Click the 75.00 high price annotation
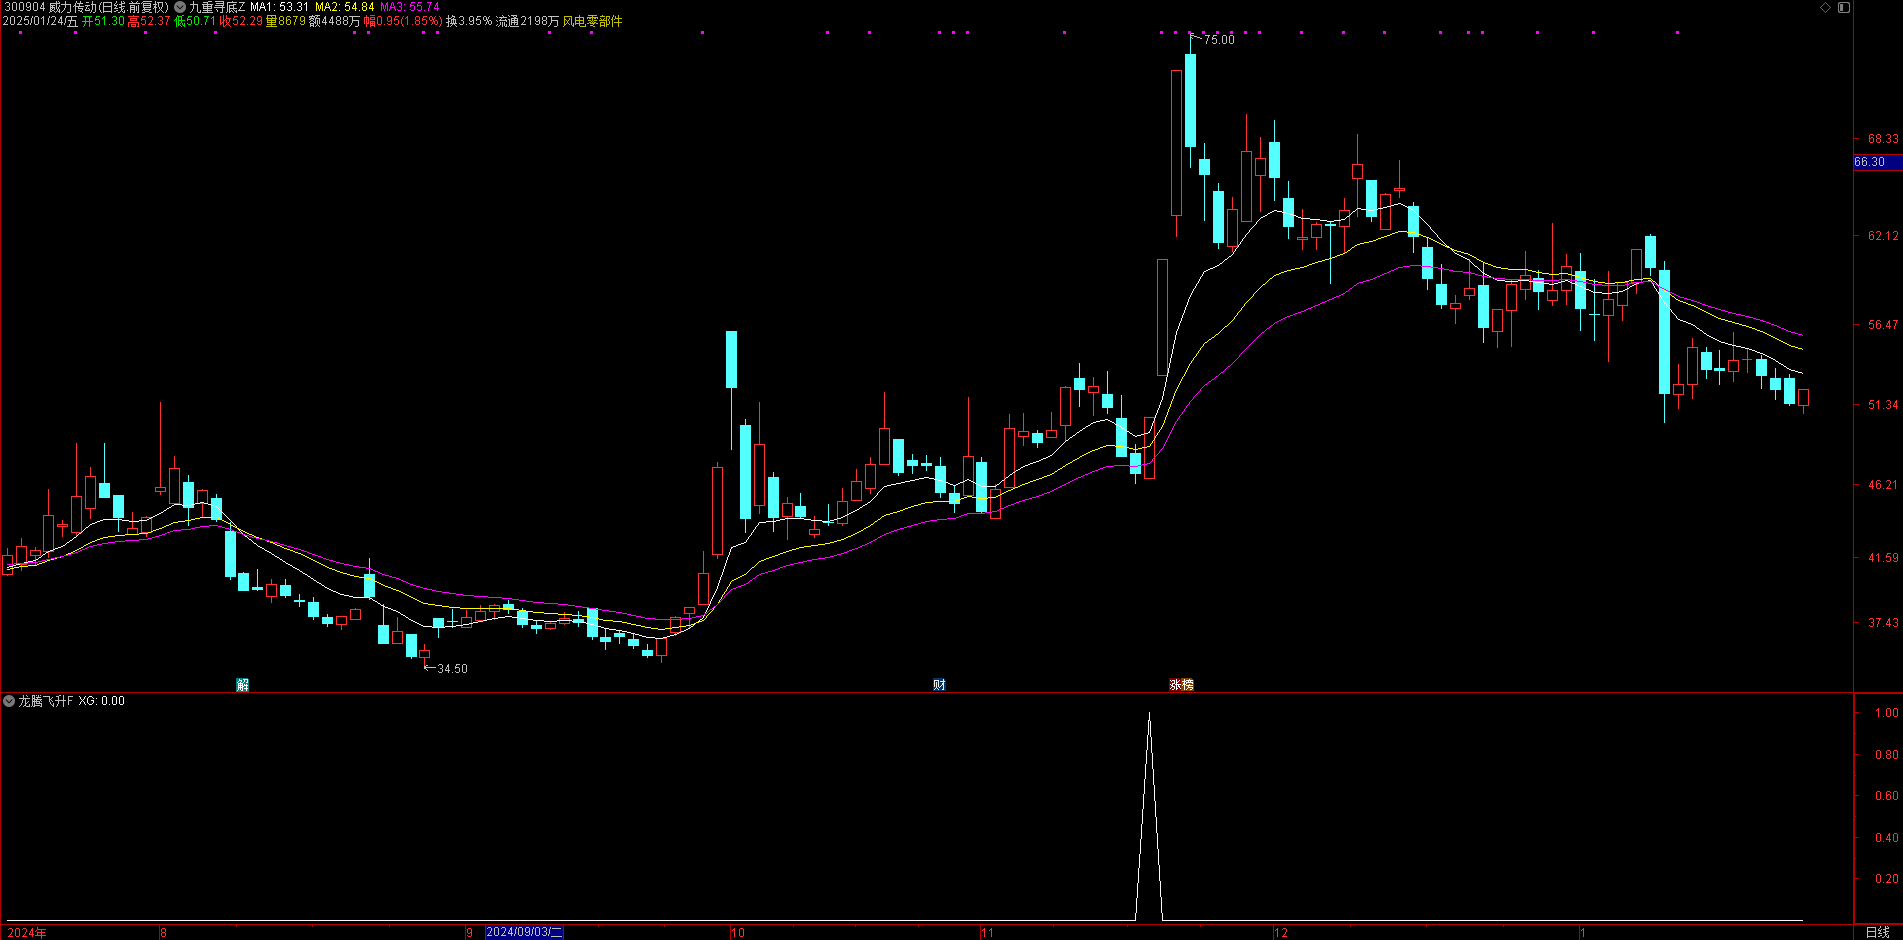The height and width of the screenshot is (940, 1903). [x=1219, y=40]
